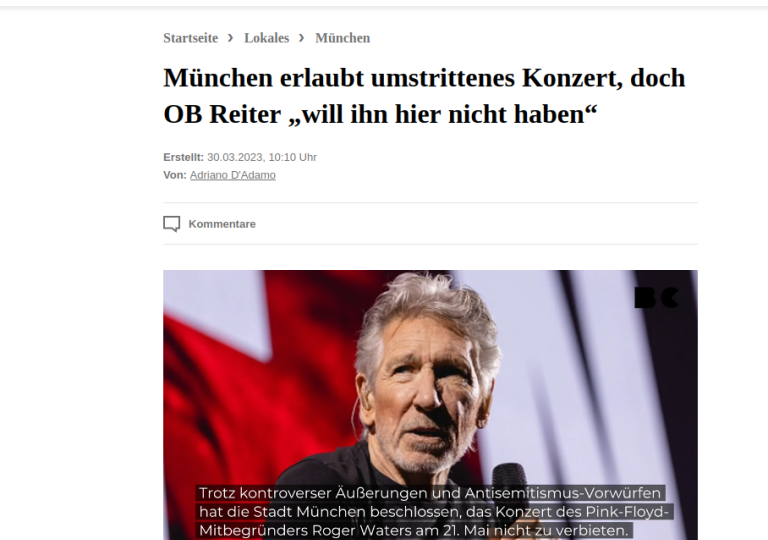
Task: Click the first subtitle line about Antisemitismus-Vorwürfen
Action: tap(430, 493)
